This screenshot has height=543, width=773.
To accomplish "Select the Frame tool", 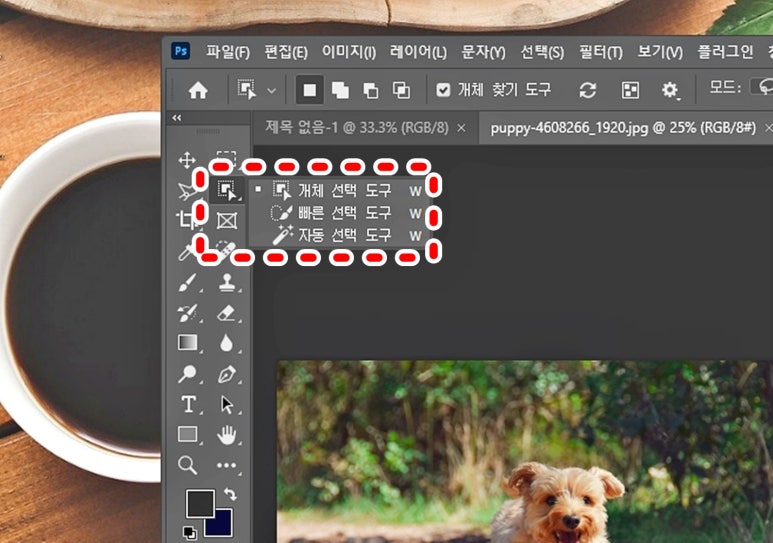I will pyautogui.click(x=227, y=220).
